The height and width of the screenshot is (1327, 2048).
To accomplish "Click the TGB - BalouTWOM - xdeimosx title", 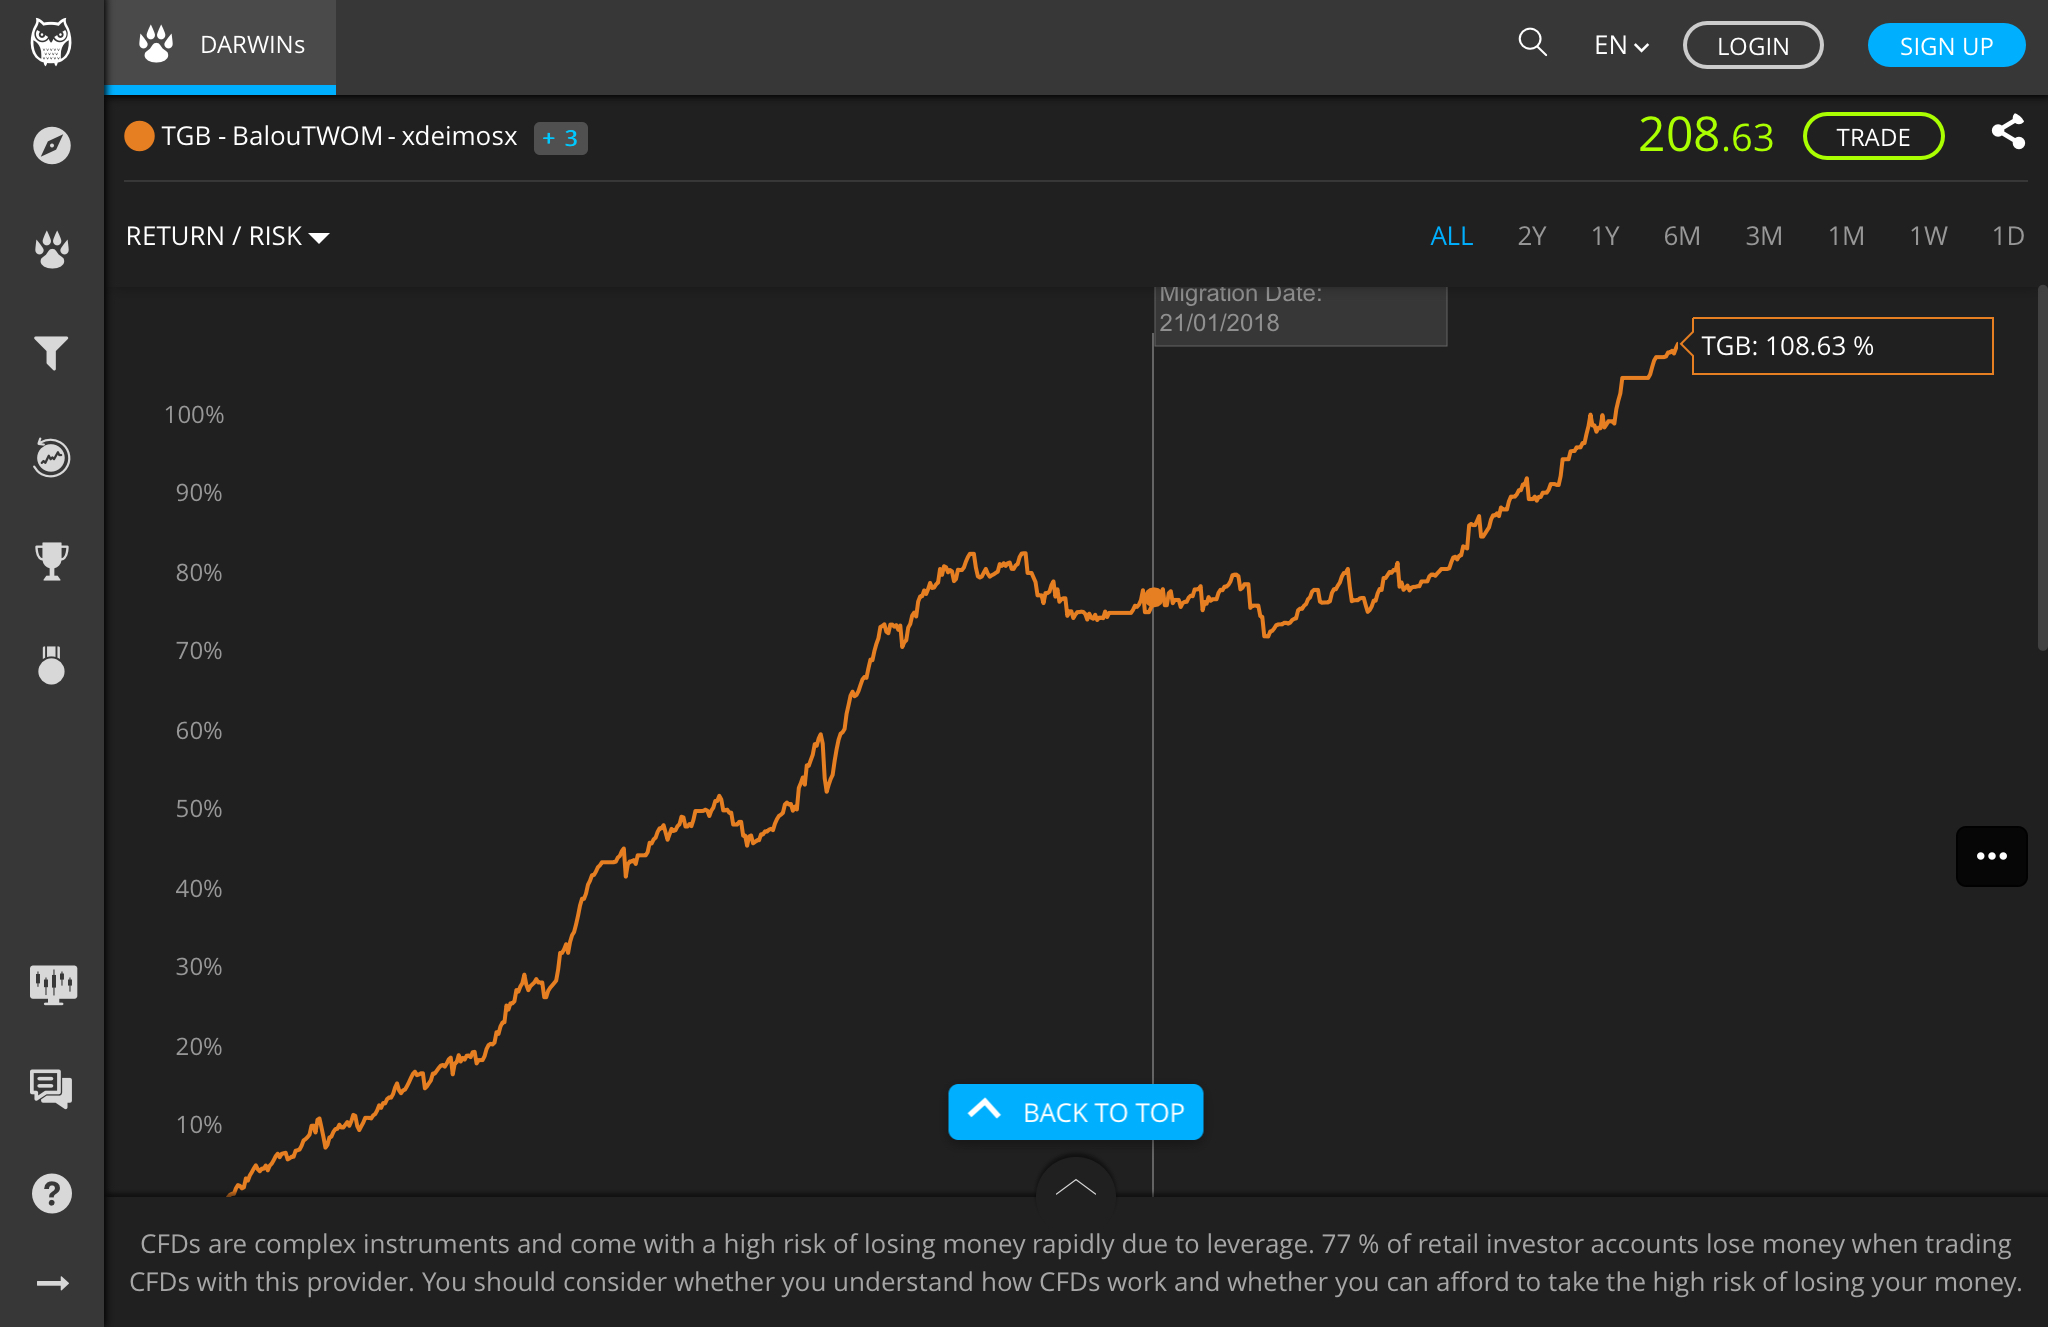I will 339,136.
